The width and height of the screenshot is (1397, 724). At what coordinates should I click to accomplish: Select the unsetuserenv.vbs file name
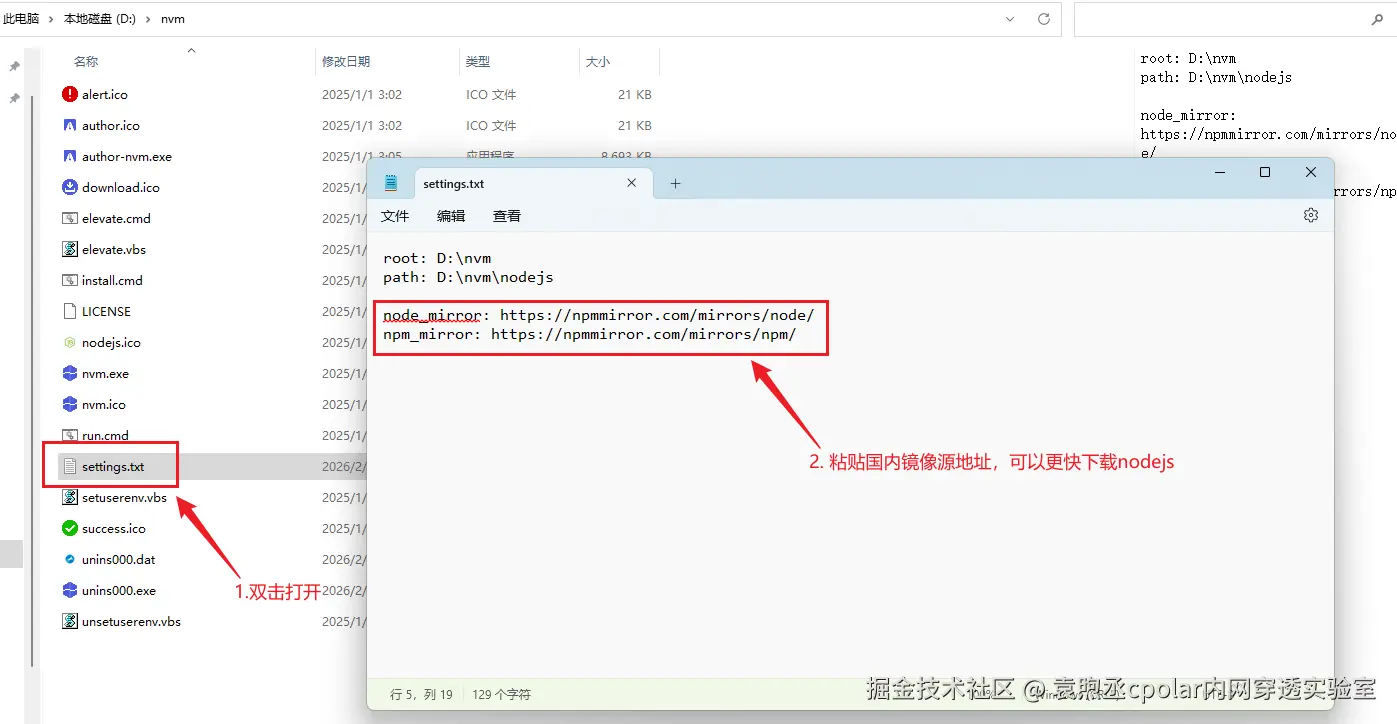point(131,622)
